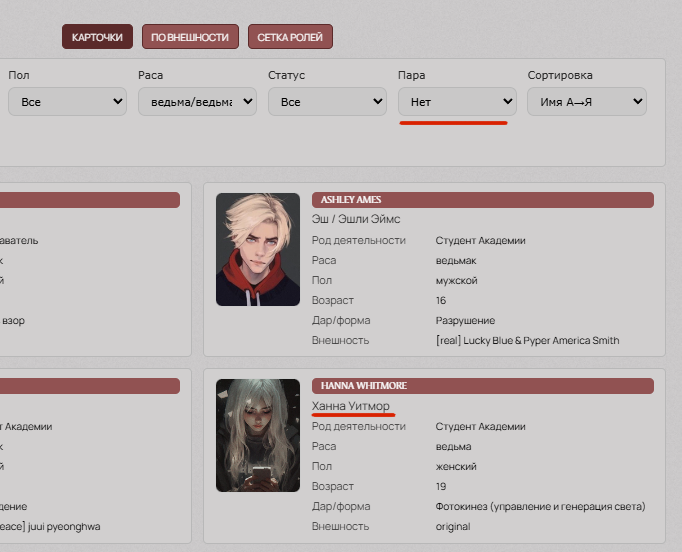Click the Фотокинез gift description

point(540,507)
